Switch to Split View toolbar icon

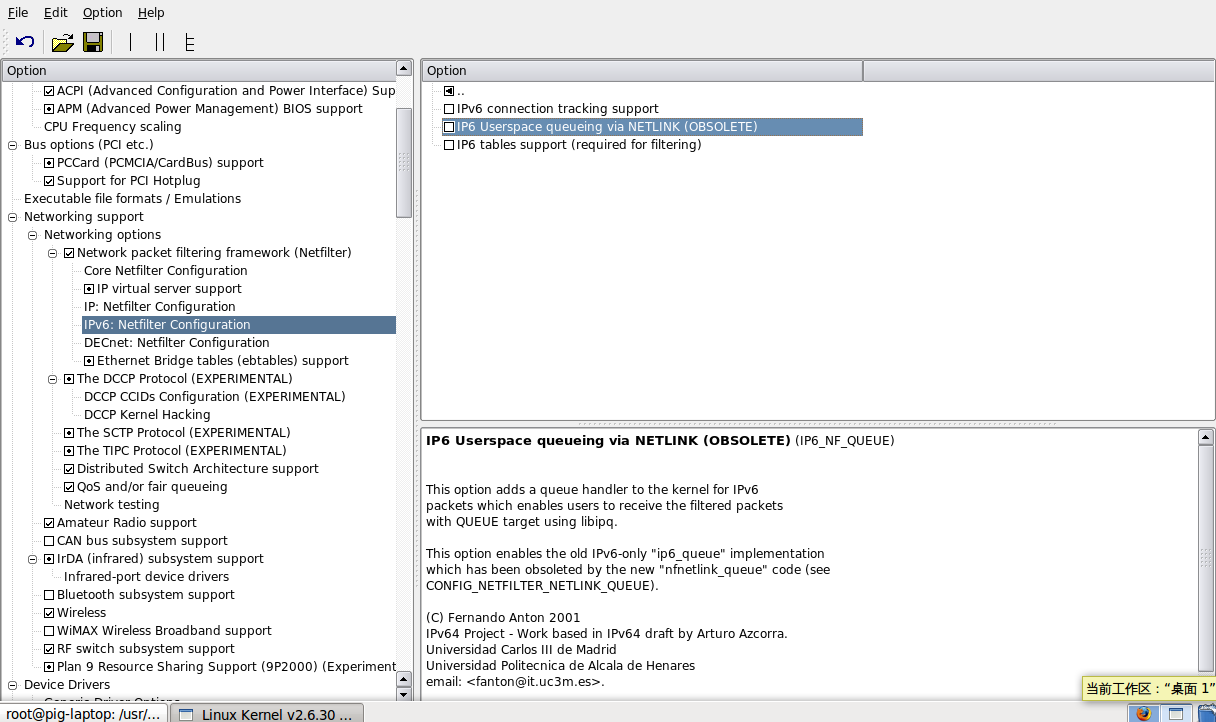tap(159, 42)
